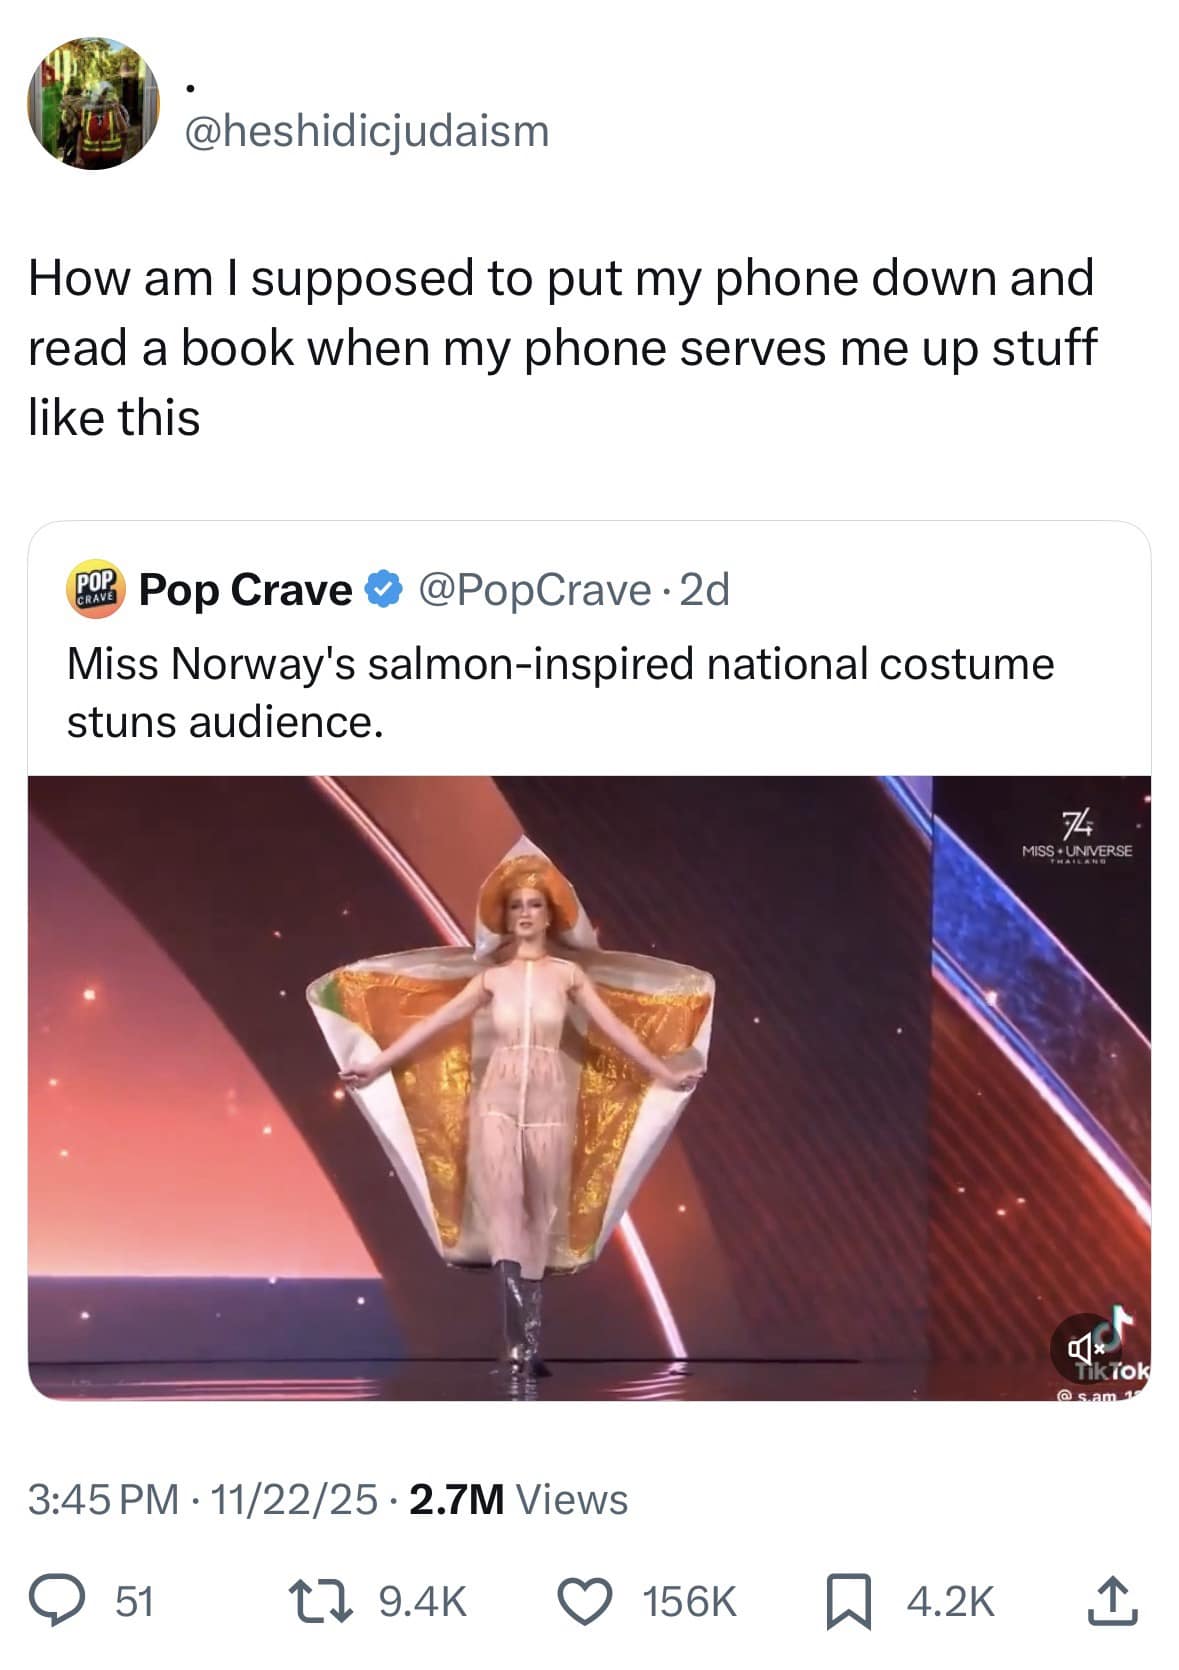
Task: Like the post with heart icon
Action: [x=591, y=1602]
